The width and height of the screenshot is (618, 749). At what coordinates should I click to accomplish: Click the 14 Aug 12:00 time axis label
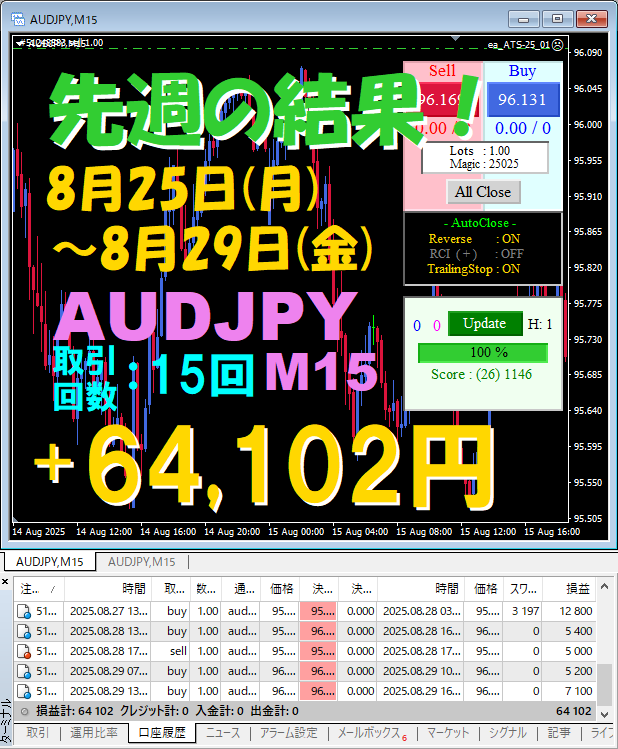point(104,532)
